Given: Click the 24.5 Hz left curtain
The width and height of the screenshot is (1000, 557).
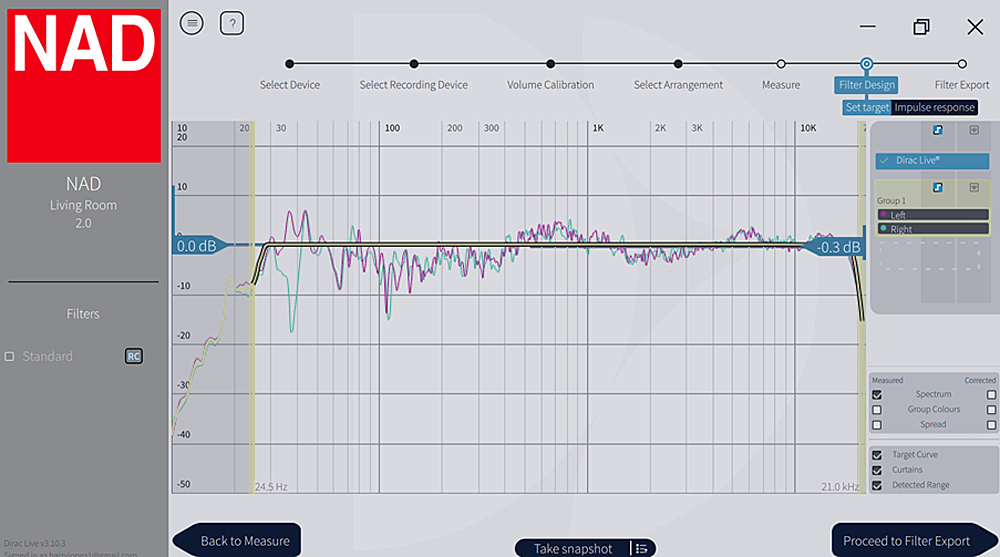Looking at the screenshot, I should click(x=252, y=306).
